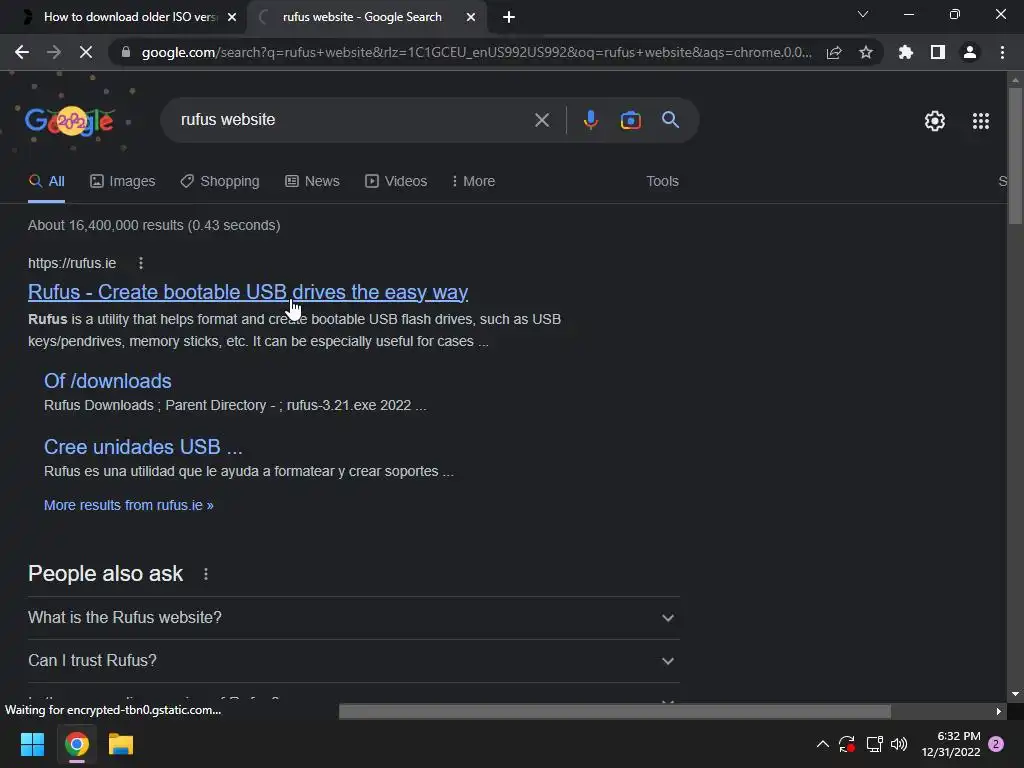
Task: Open Rufus - Create bootable USB drives link
Action: [x=248, y=292]
